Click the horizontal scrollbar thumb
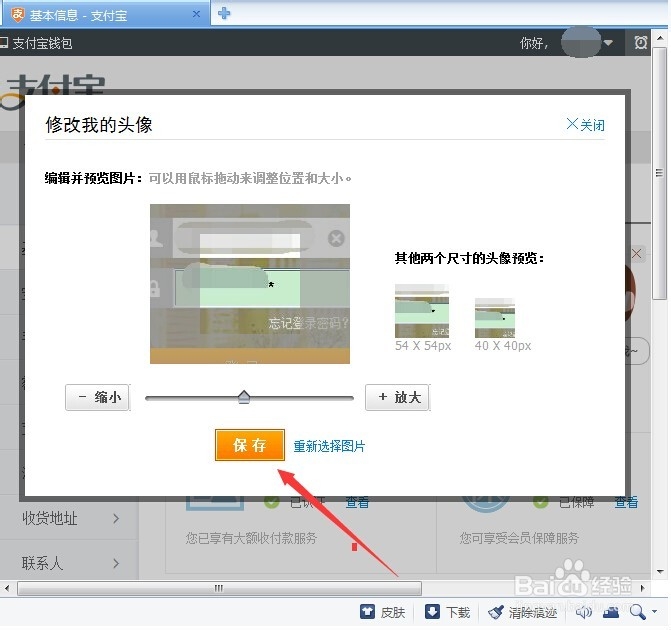The height and width of the screenshot is (630, 671). (x=219, y=588)
